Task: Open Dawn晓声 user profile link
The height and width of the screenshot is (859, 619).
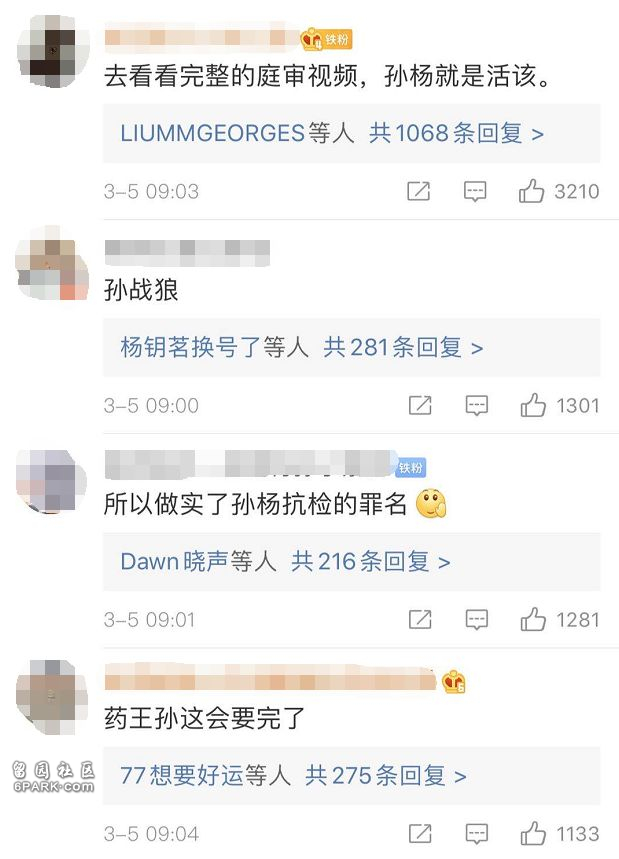Action: tap(174, 562)
